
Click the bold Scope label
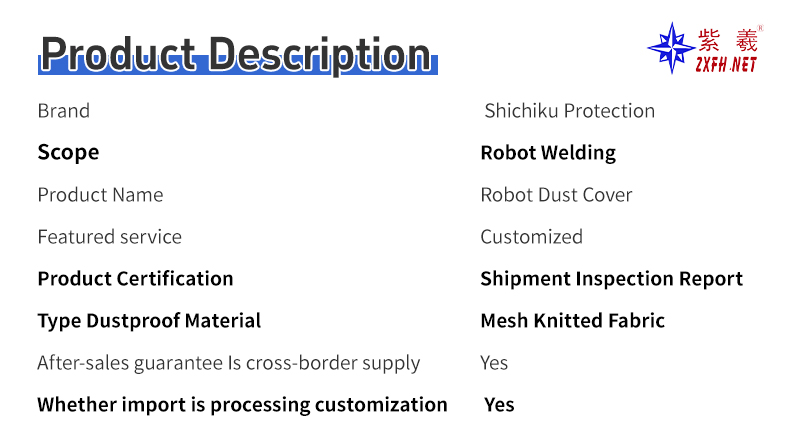coord(68,153)
